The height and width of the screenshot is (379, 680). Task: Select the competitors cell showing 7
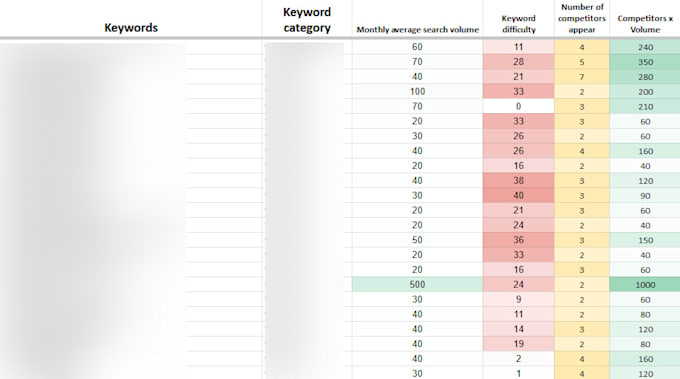[582, 77]
